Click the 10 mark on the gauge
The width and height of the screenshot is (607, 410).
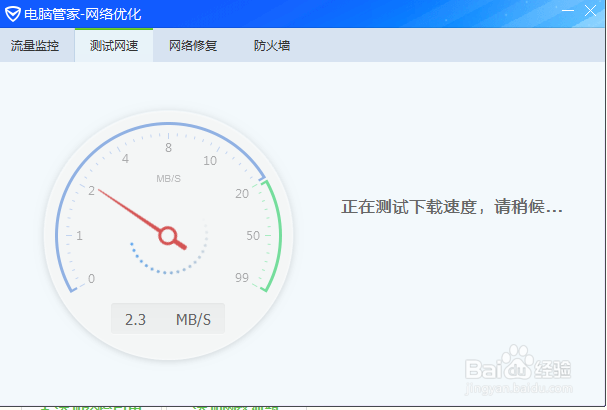(210, 161)
